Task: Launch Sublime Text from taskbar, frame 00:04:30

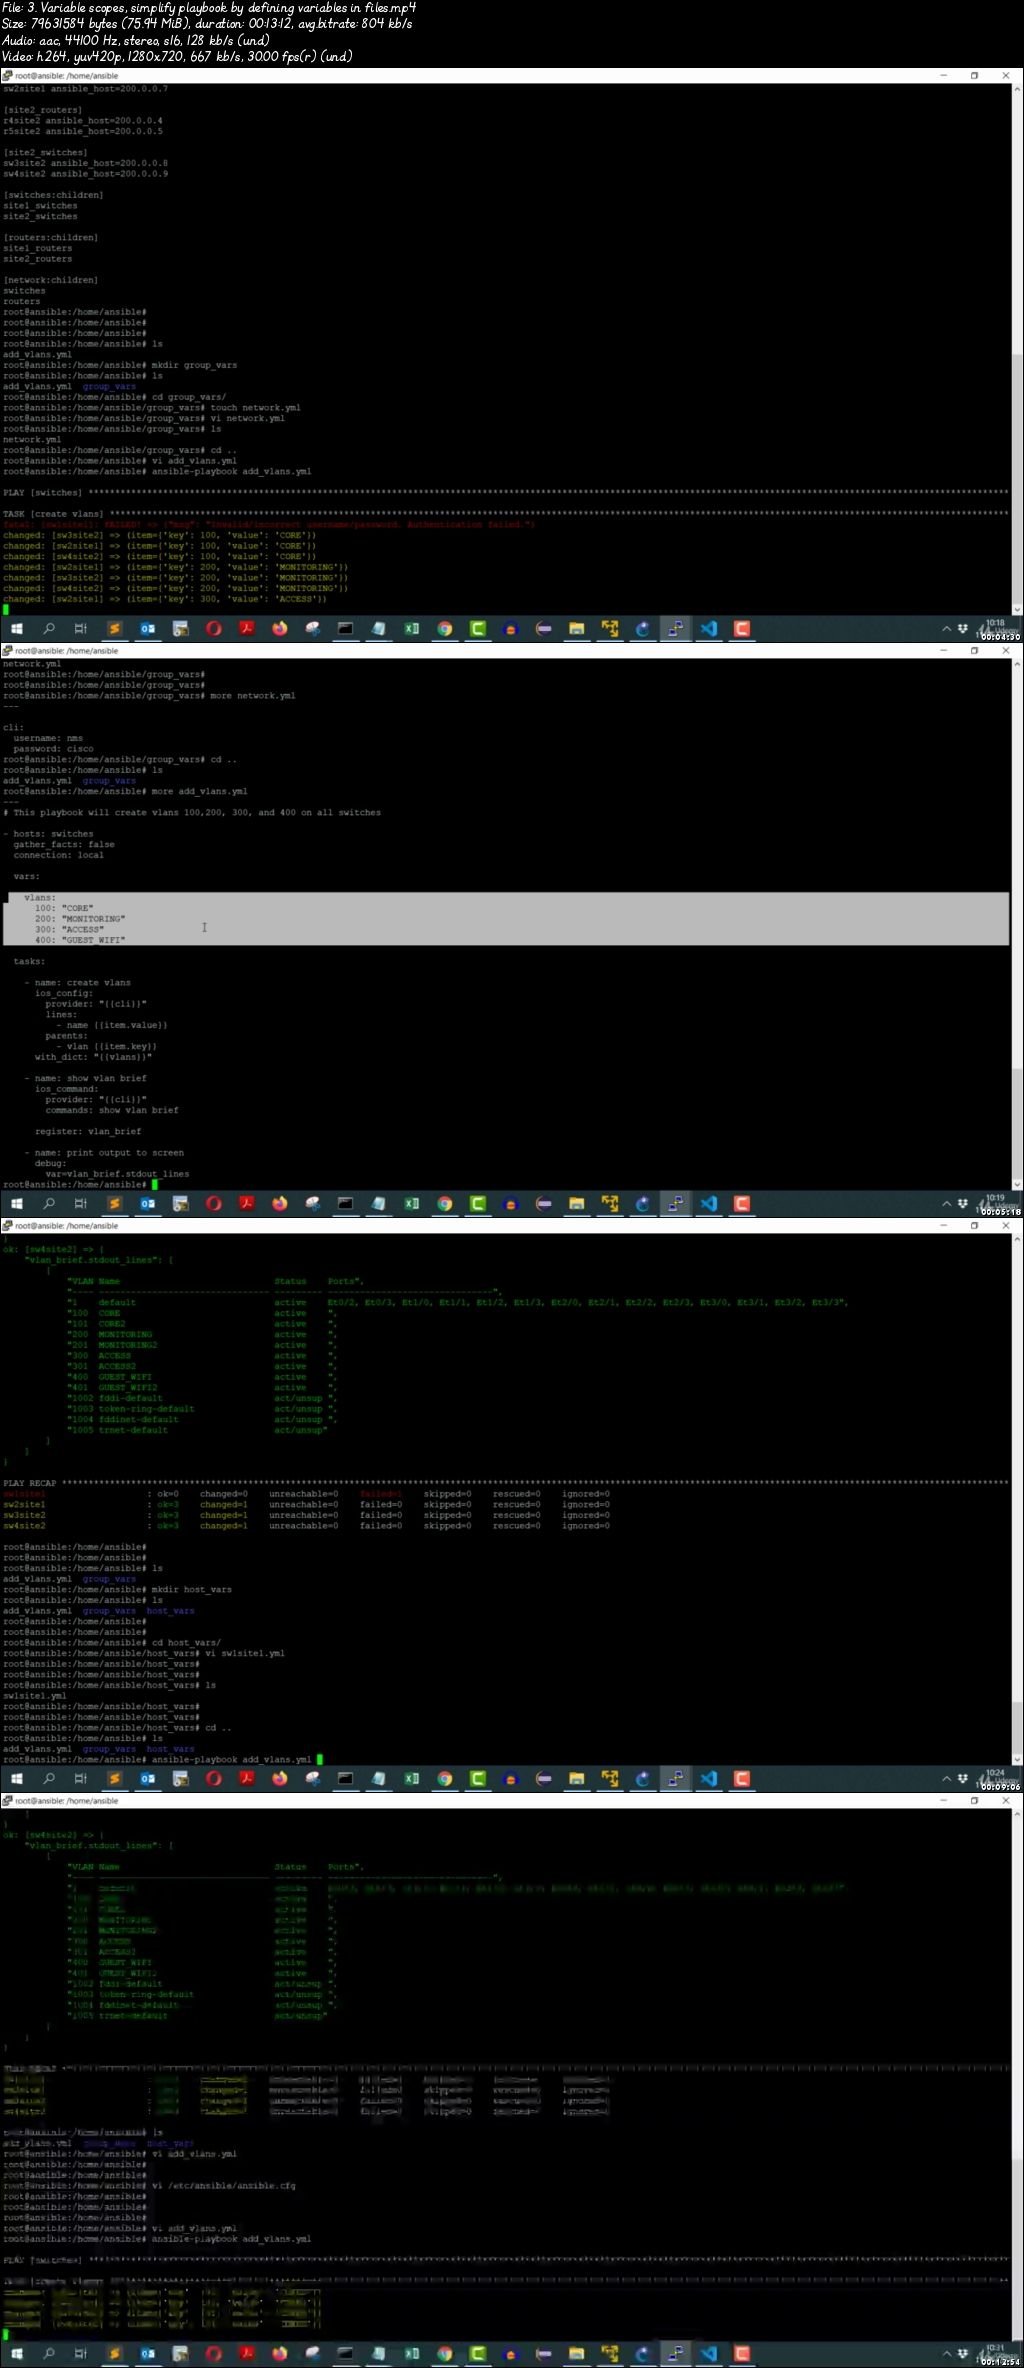Action: [114, 629]
